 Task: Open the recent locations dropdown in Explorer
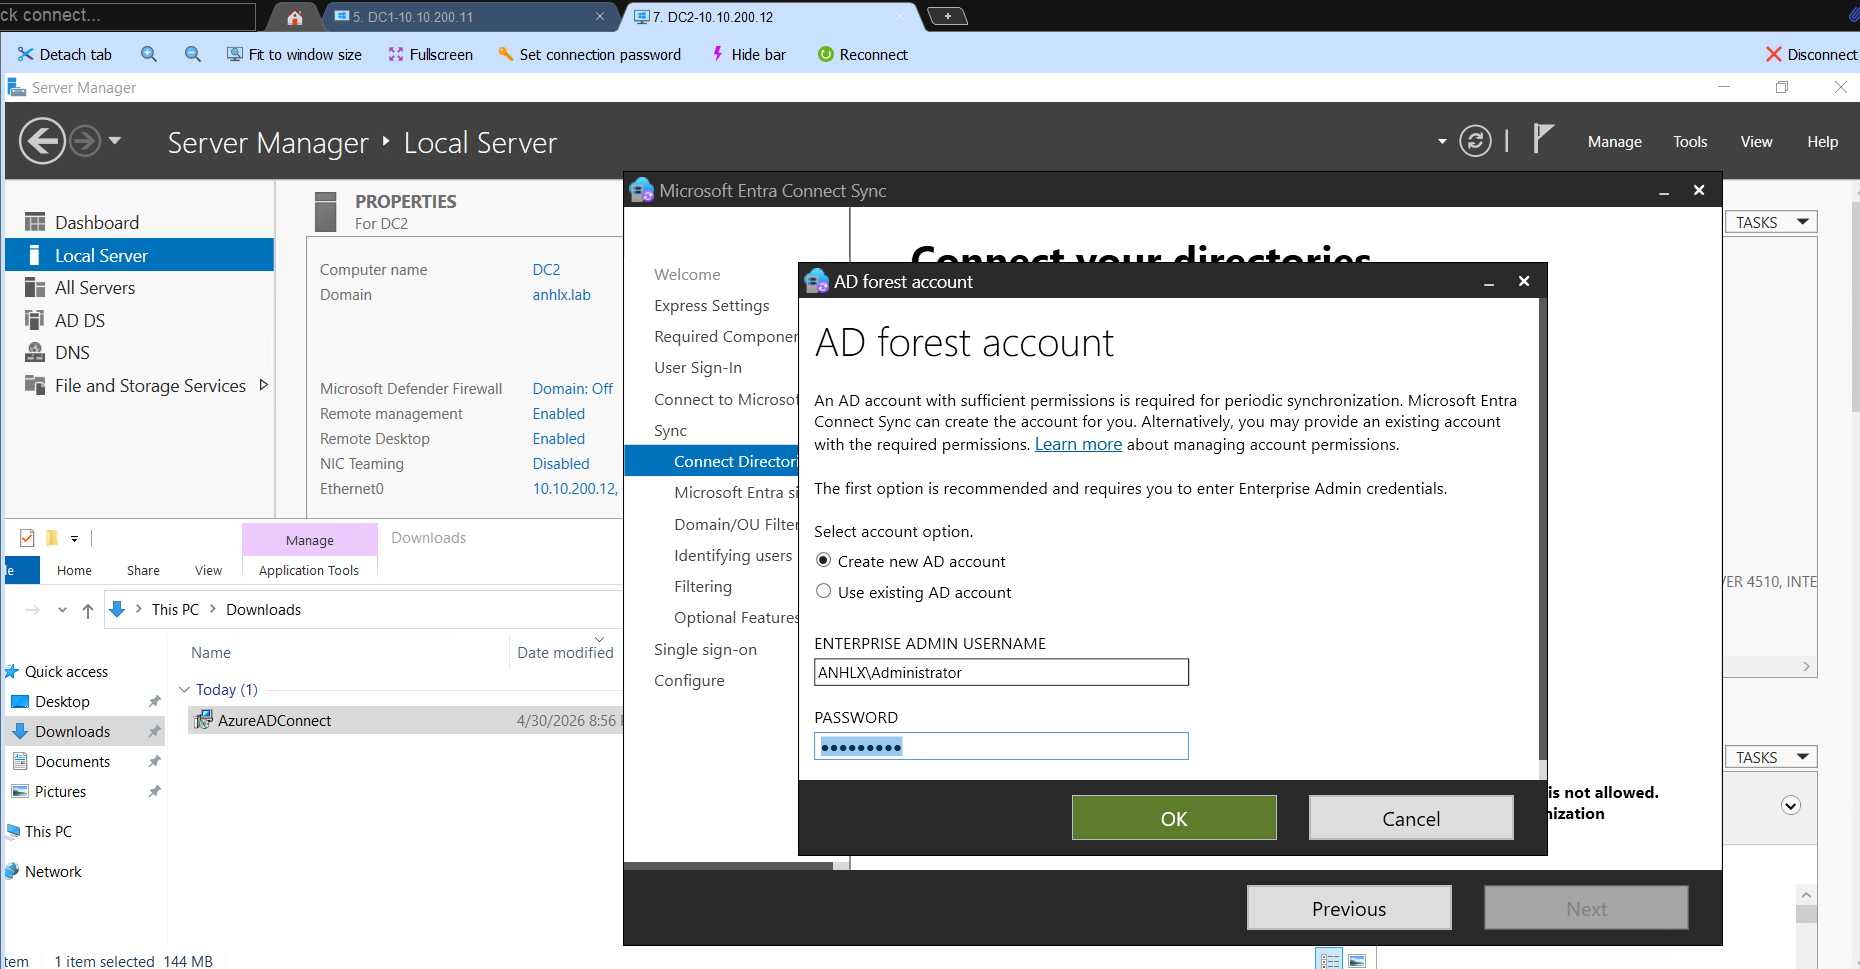tap(62, 610)
